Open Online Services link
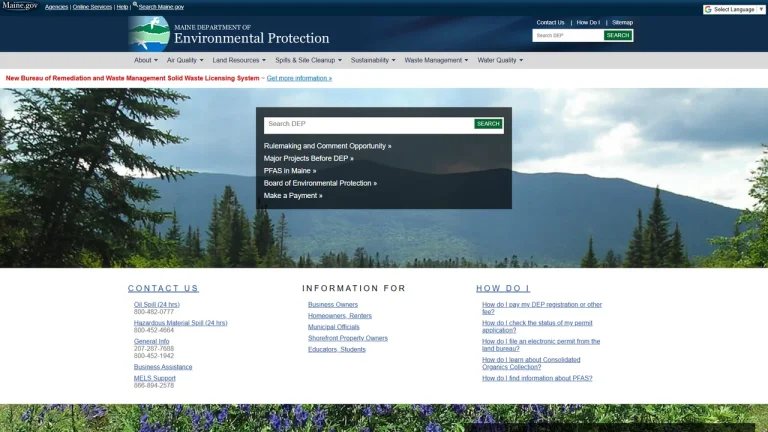The image size is (768, 432). (x=92, y=7)
